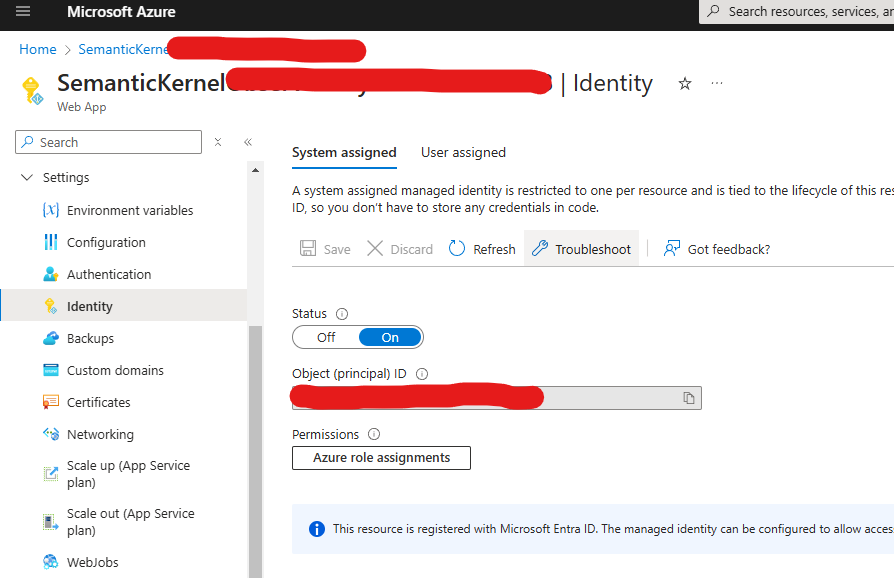Click Got feedback? in the toolbar
The width and height of the screenshot is (894, 578).
click(717, 249)
